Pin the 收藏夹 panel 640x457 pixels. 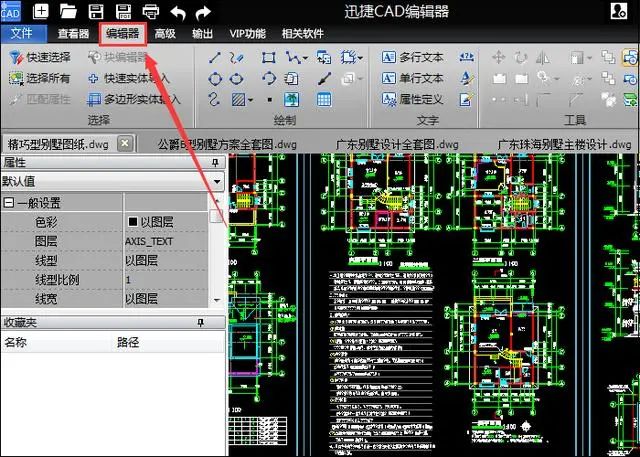point(200,323)
